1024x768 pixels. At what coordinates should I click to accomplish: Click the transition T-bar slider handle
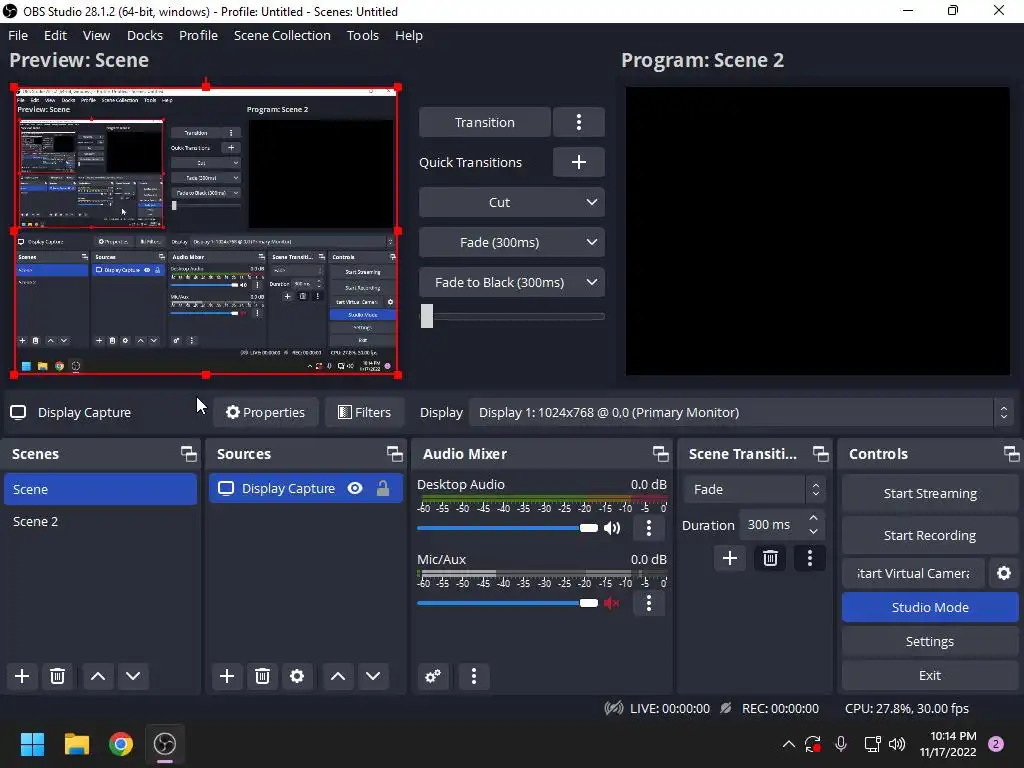(x=427, y=316)
